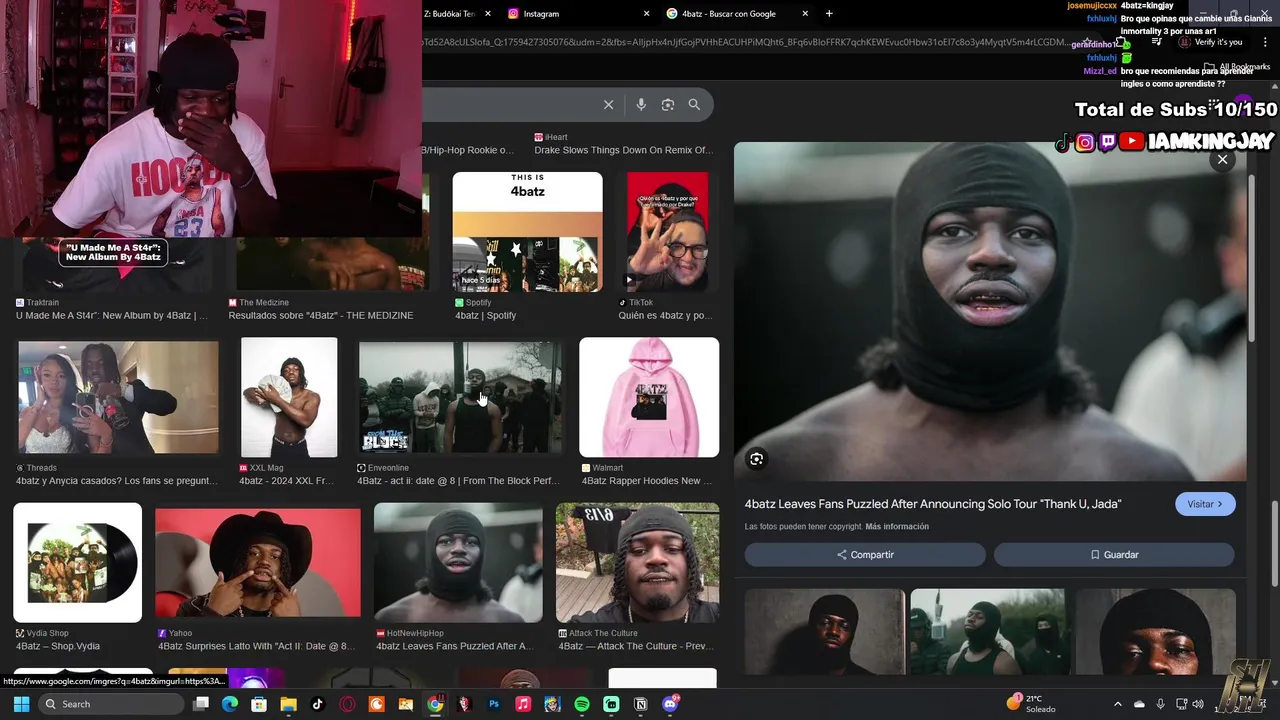Start voice search with microphone icon
The image size is (1280, 720).
point(641,104)
